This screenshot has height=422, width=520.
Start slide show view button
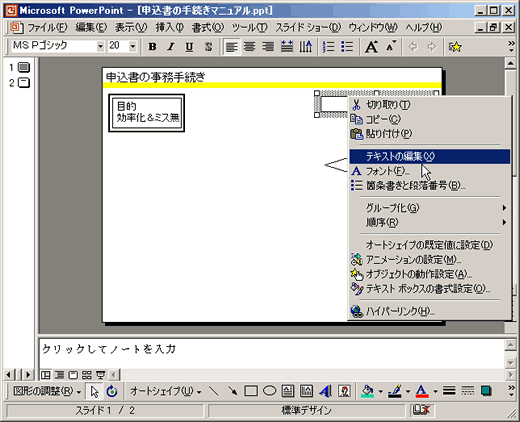[100, 375]
